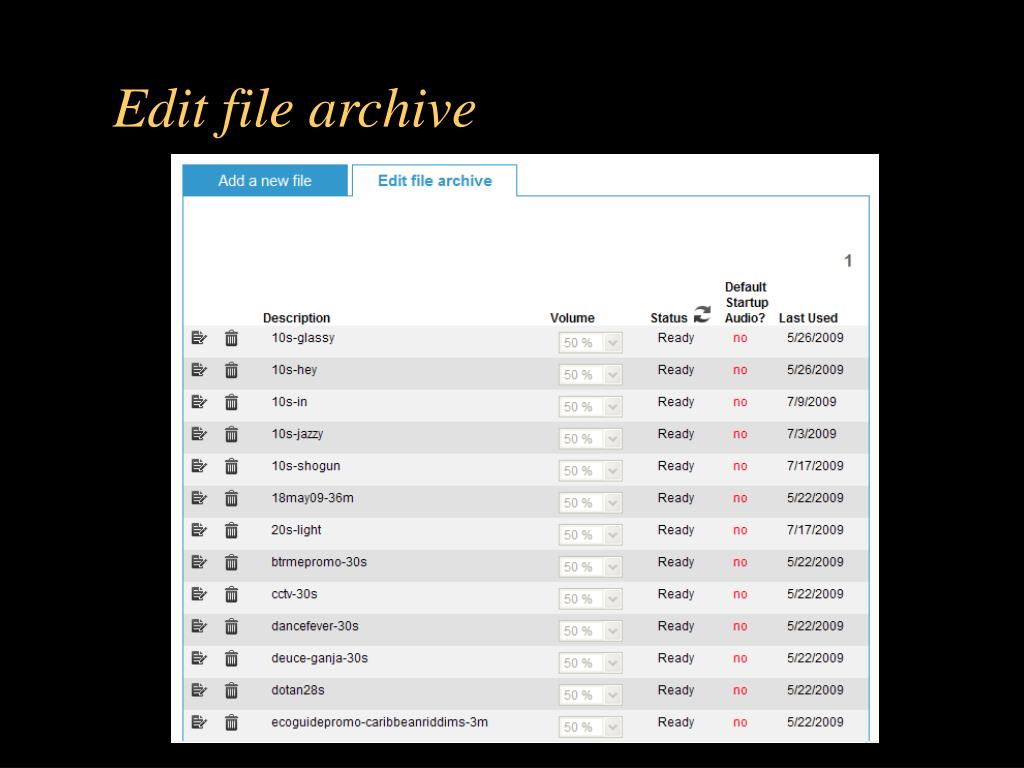Open volume dropdown for deuce-ganja-30s
This screenshot has height=768, width=1024.
tap(590, 662)
